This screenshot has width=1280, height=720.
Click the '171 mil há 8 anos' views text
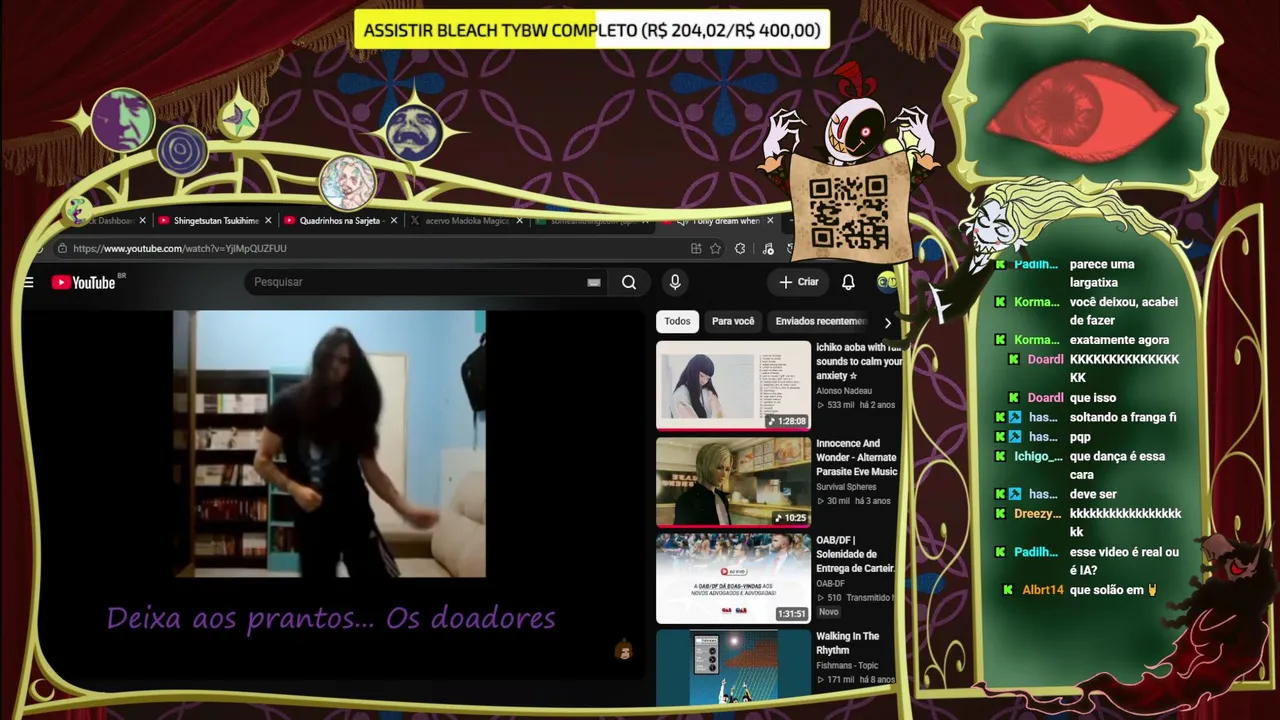(x=856, y=680)
